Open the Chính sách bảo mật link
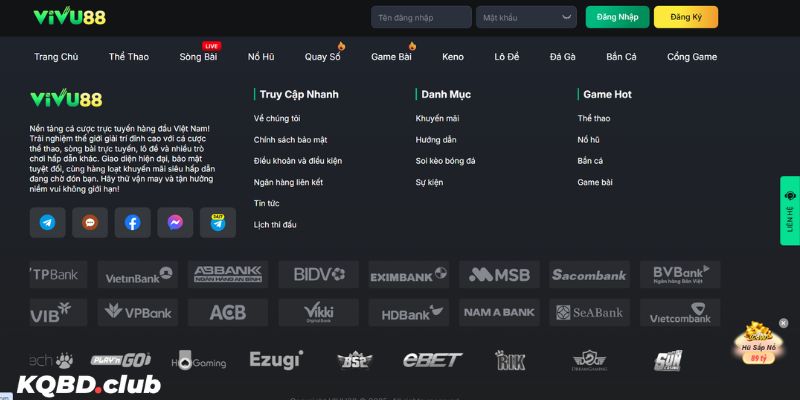This screenshot has width=800, height=400. click(290, 140)
